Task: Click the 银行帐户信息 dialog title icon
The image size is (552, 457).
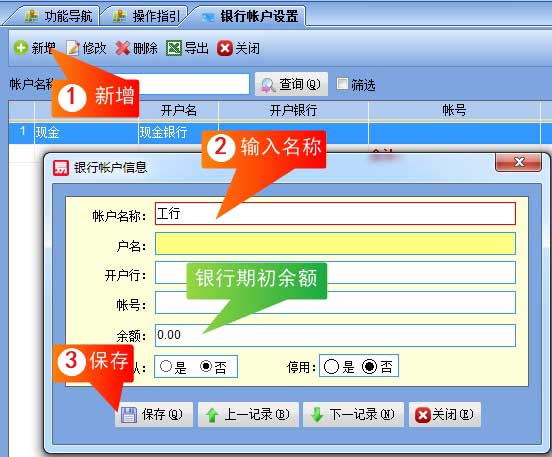Action: [61, 168]
